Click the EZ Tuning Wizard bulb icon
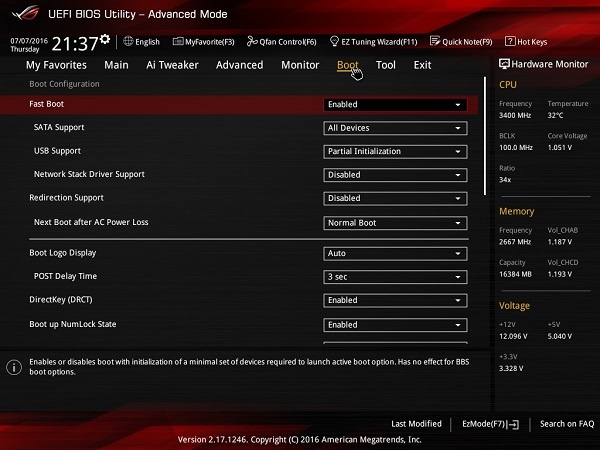This screenshot has width=600, height=450. 334,41
